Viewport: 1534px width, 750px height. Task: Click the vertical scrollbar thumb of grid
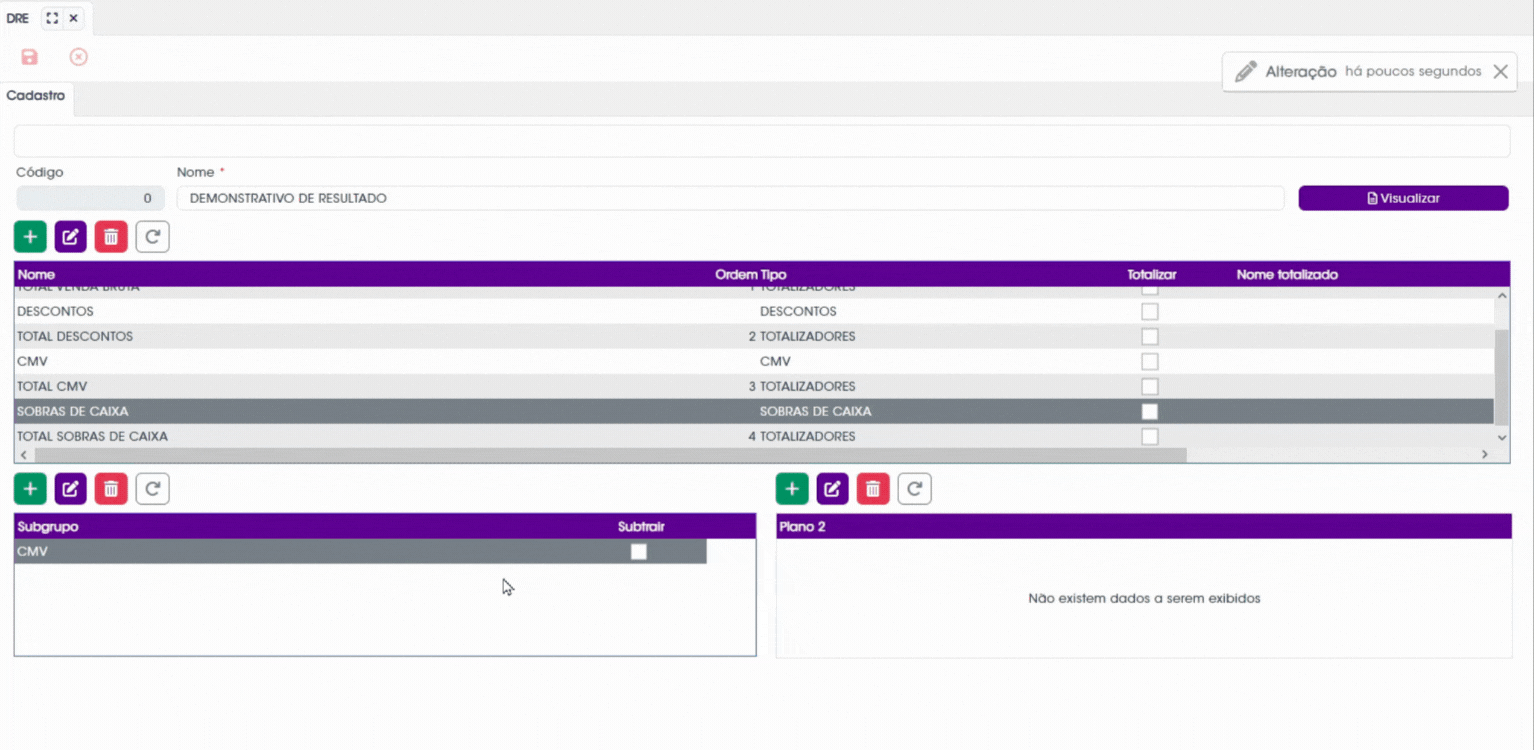click(1501, 376)
